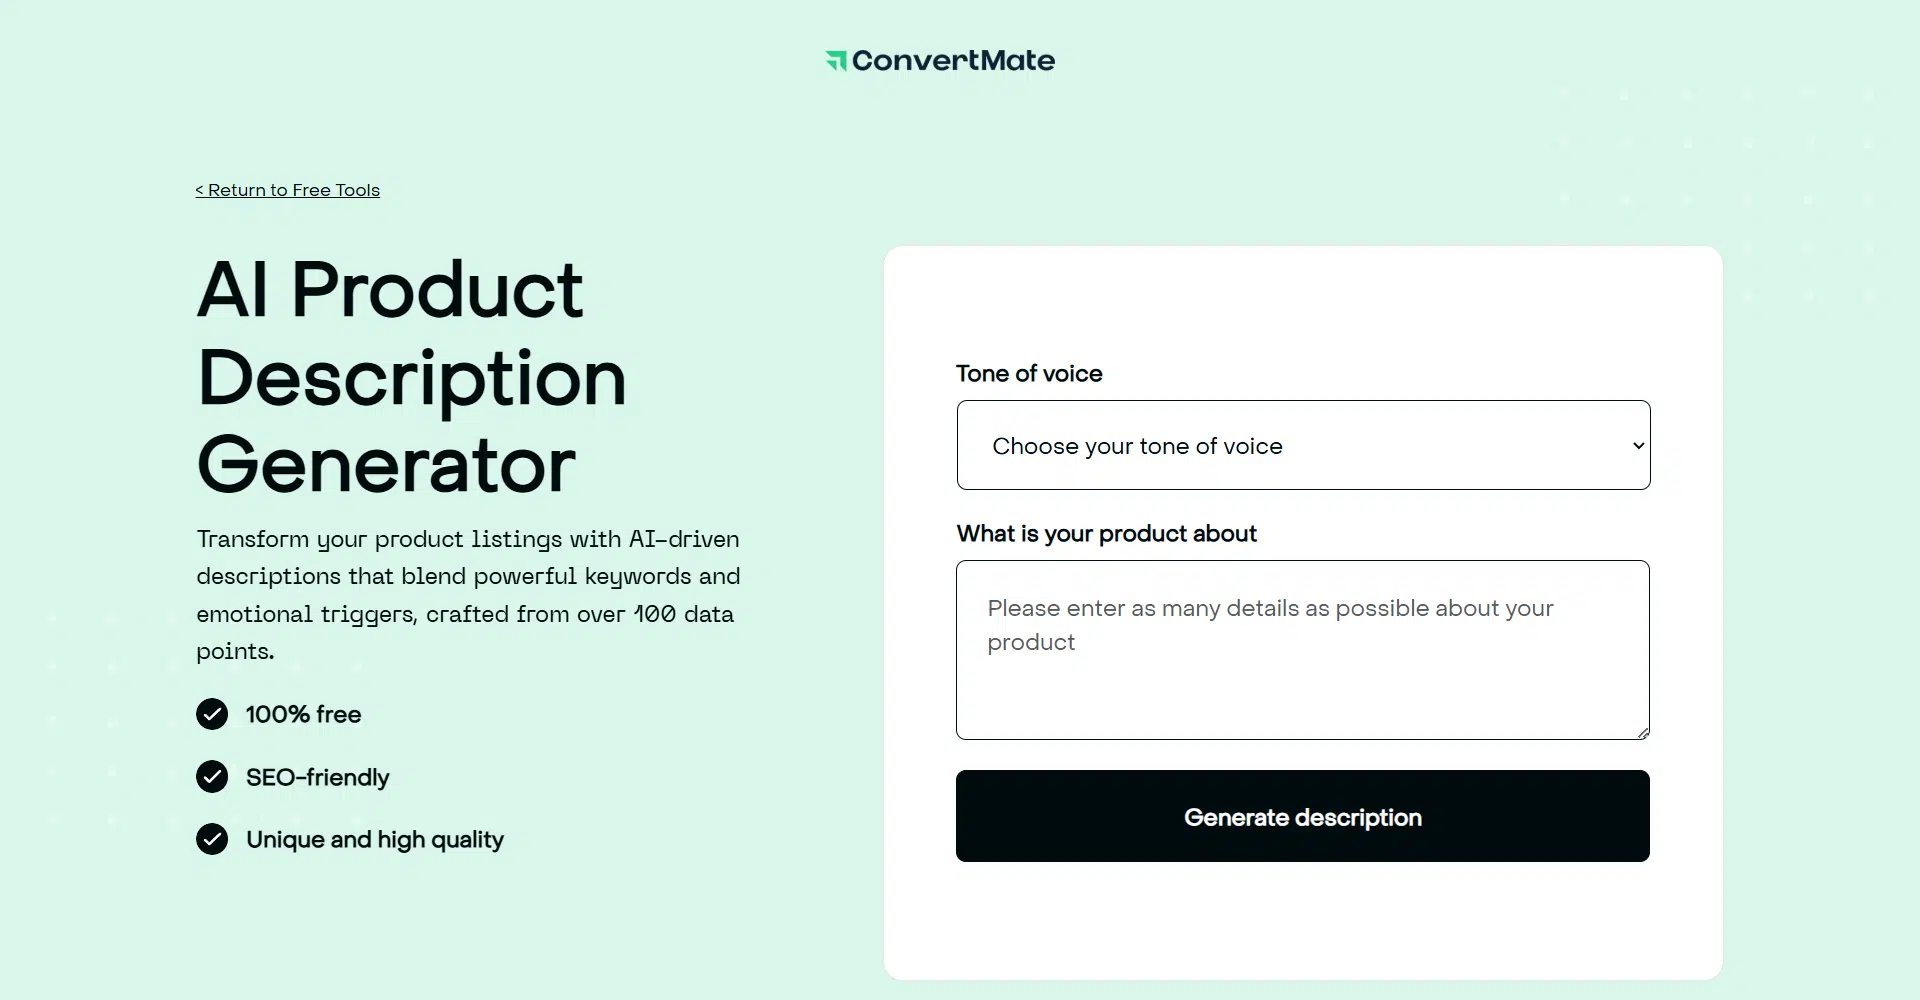Click the Tone of voice label
Image resolution: width=1920 pixels, height=1000 pixels.
(1029, 374)
